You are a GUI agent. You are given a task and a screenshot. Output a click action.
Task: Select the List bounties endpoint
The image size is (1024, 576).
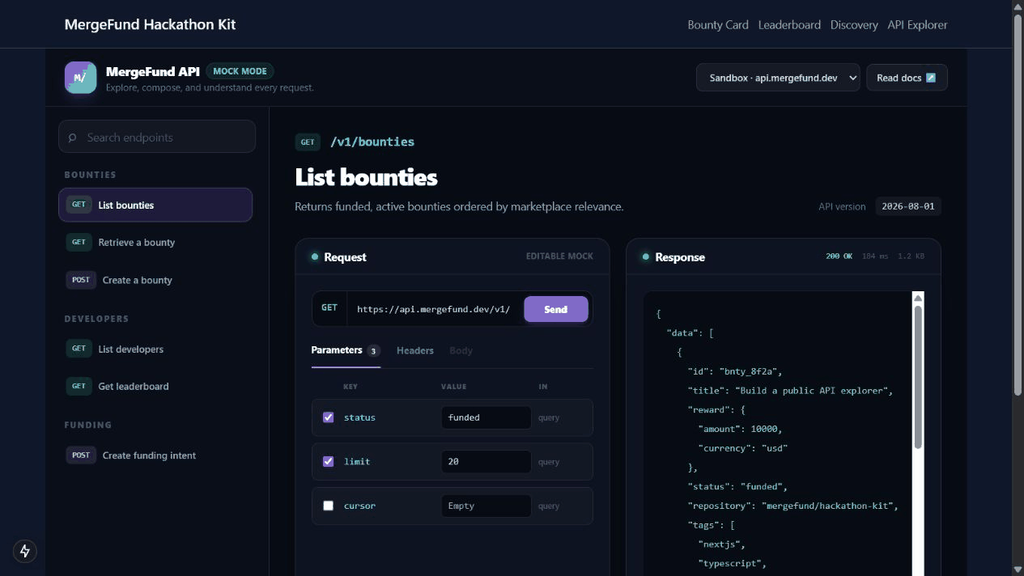(155, 205)
